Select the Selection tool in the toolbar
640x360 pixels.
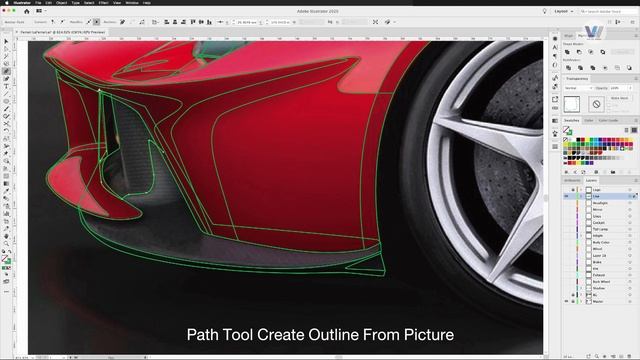tap(6, 41)
